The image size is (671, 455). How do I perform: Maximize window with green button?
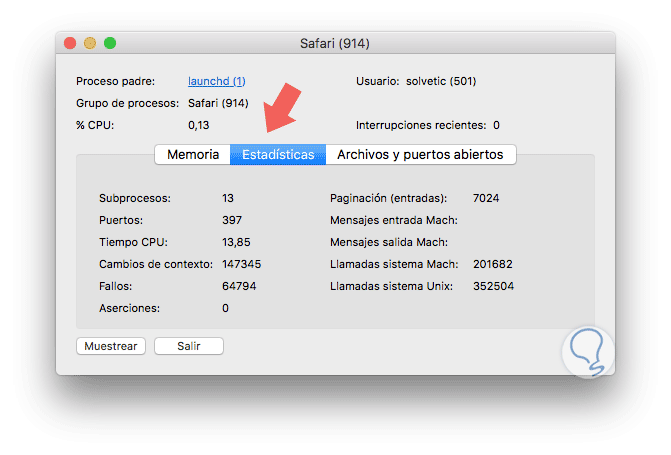(x=110, y=43)
